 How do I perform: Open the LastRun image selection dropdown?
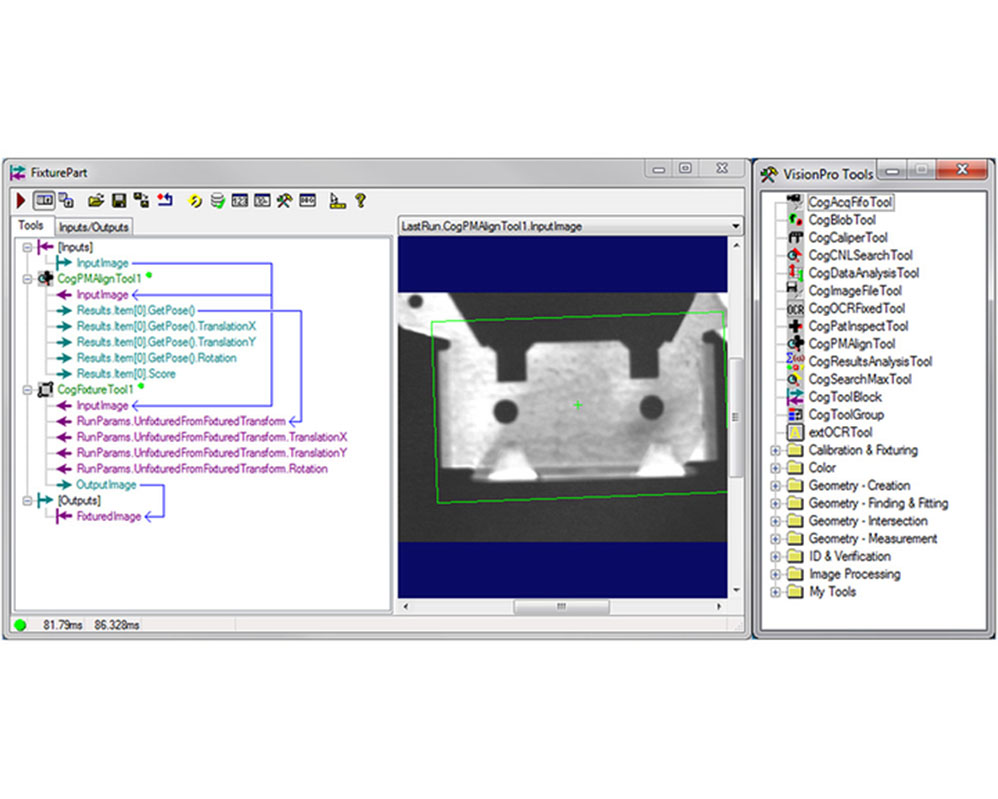735,226
